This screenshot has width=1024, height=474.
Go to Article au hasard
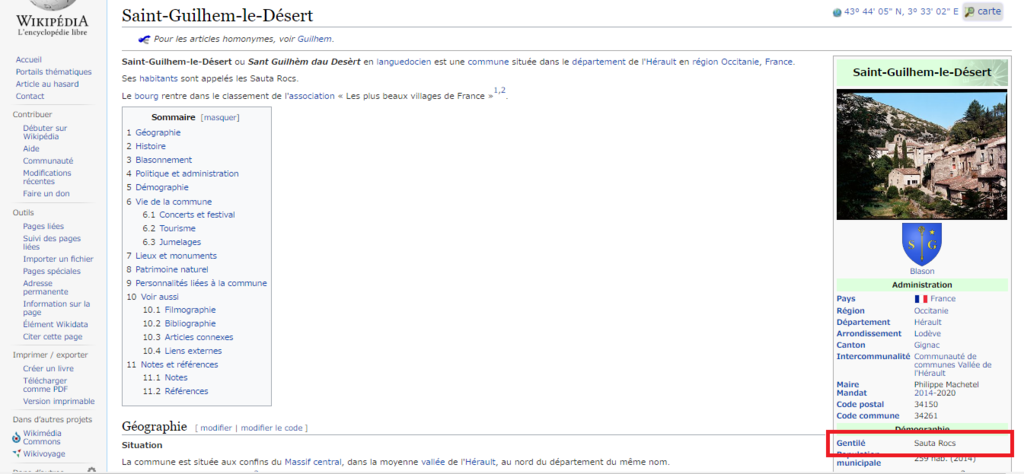pos(47,84)
